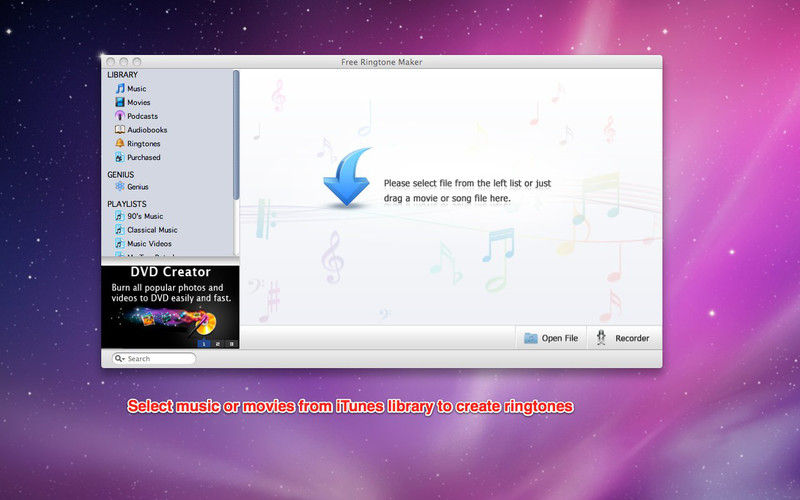
Task: Select the Music library icon
Action: click(x=120, y=89)
